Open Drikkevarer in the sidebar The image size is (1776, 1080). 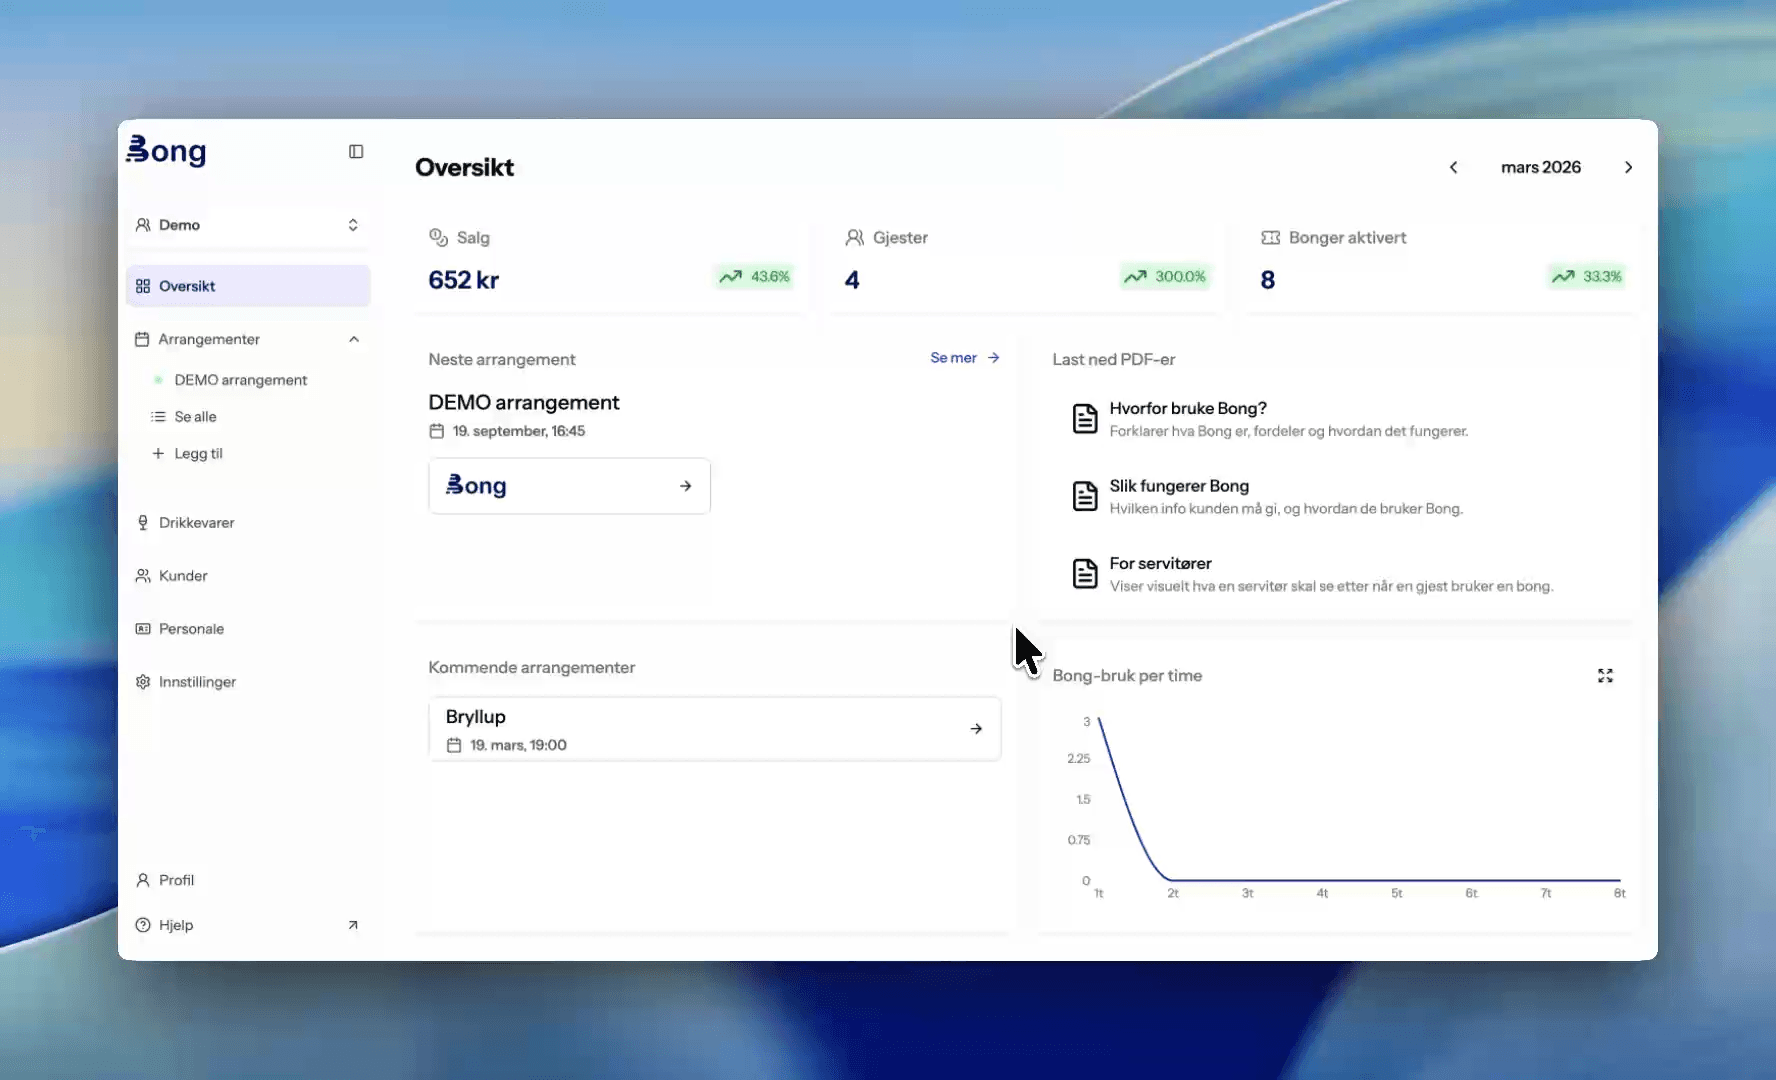(x=196, y=523)
